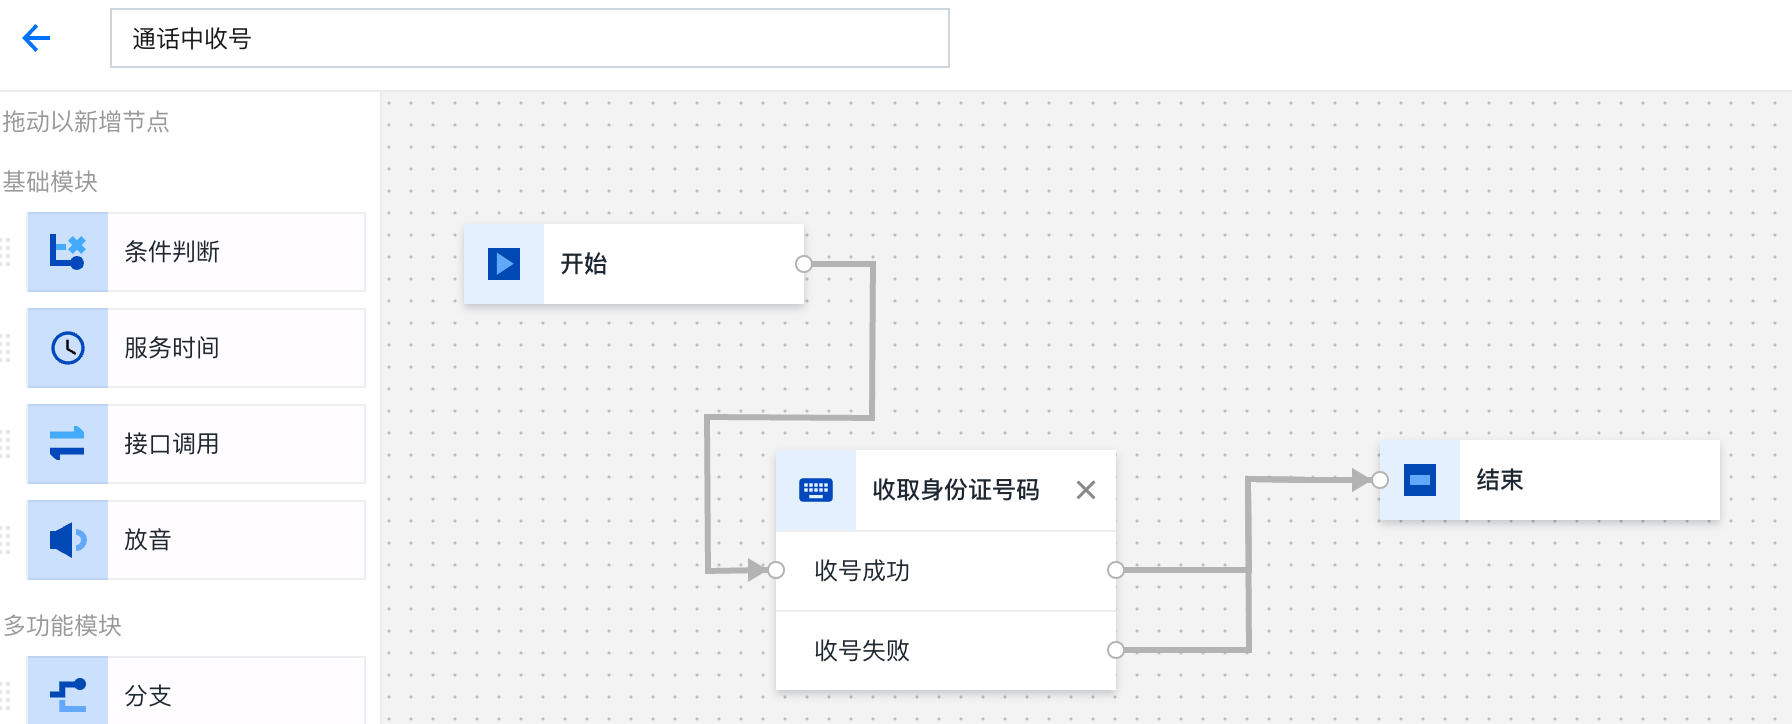Image resolution: width=1792 pixels, height=724 pixels.
Task: Click the keyboard icon on 收取身份证号码 node
Action: (x=816, y=490)
